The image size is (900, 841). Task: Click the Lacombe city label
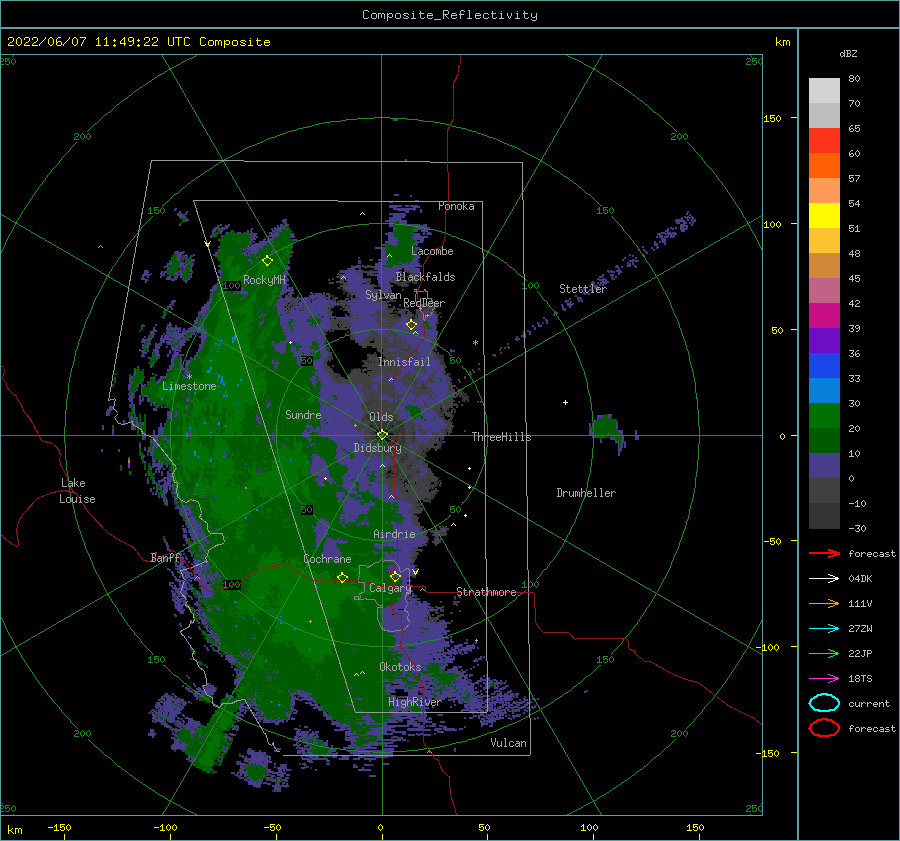pos(432,251)
